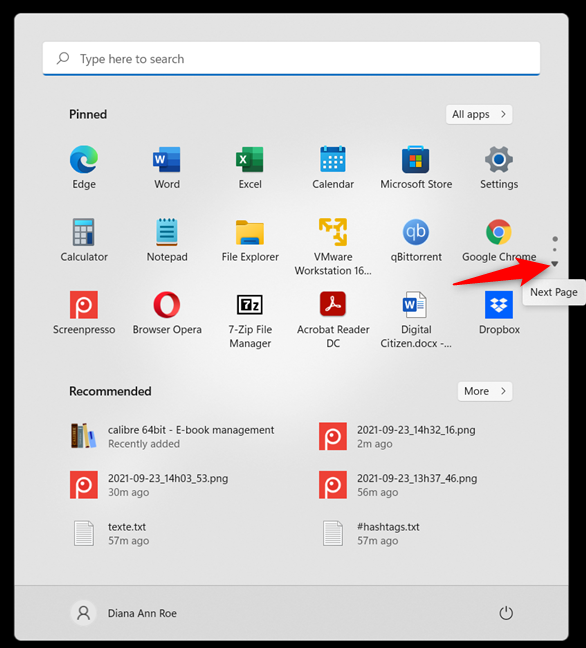The width and height of the screenshot is (586, 648).
Task: Select the second page indicator dot
Action: [x=555, y=250]
